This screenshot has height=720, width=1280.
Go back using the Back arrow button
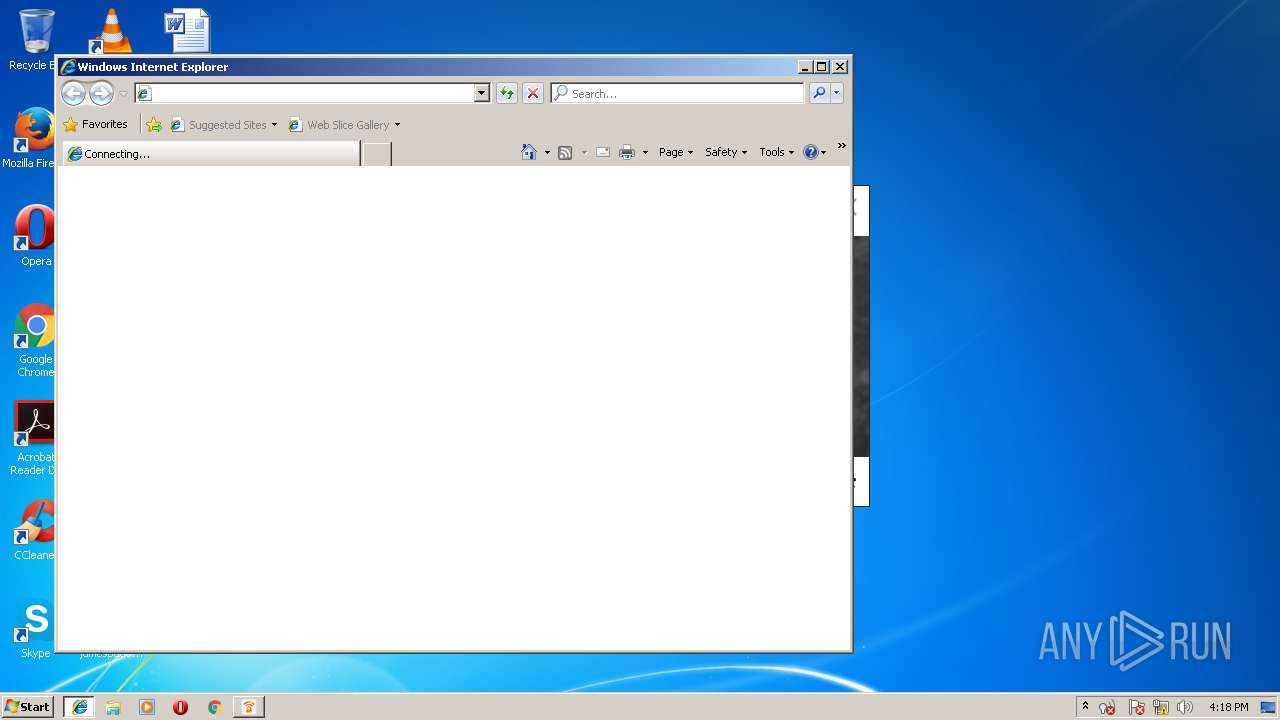pyautogui.click(x=73, y=93)
